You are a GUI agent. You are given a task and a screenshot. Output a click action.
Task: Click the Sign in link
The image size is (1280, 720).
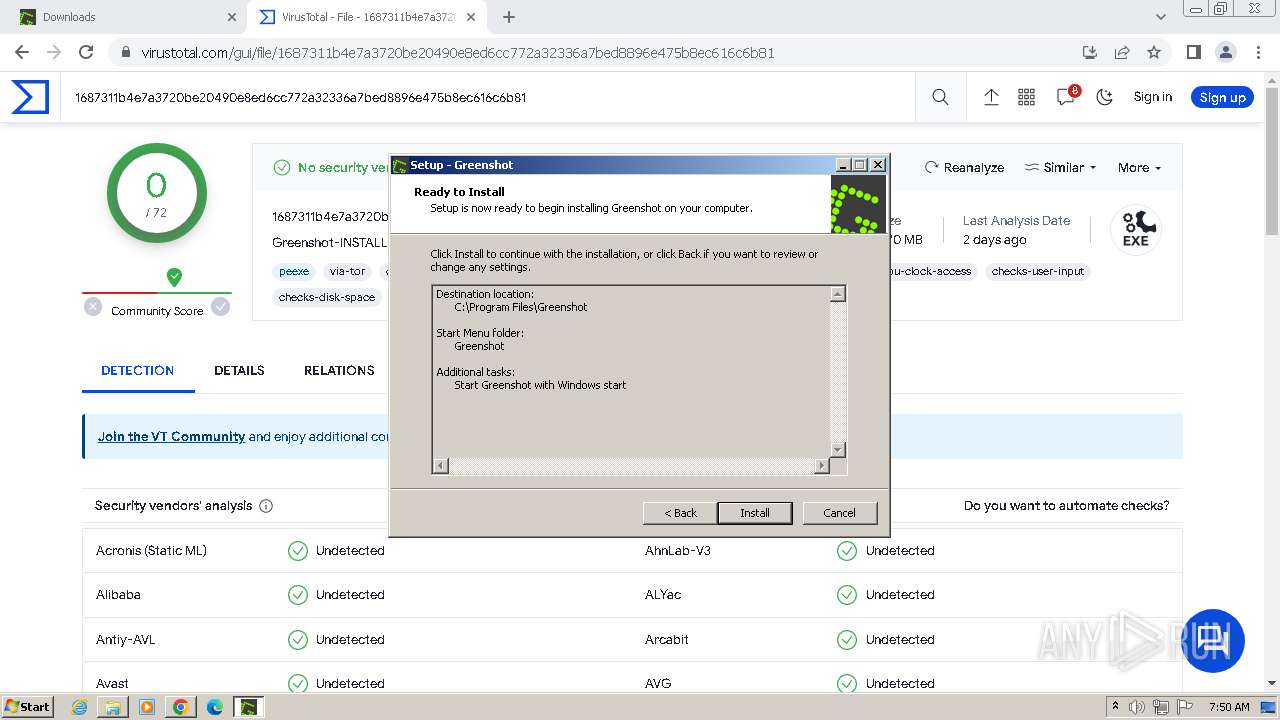pyautogui.click(x=1153, y=97)
